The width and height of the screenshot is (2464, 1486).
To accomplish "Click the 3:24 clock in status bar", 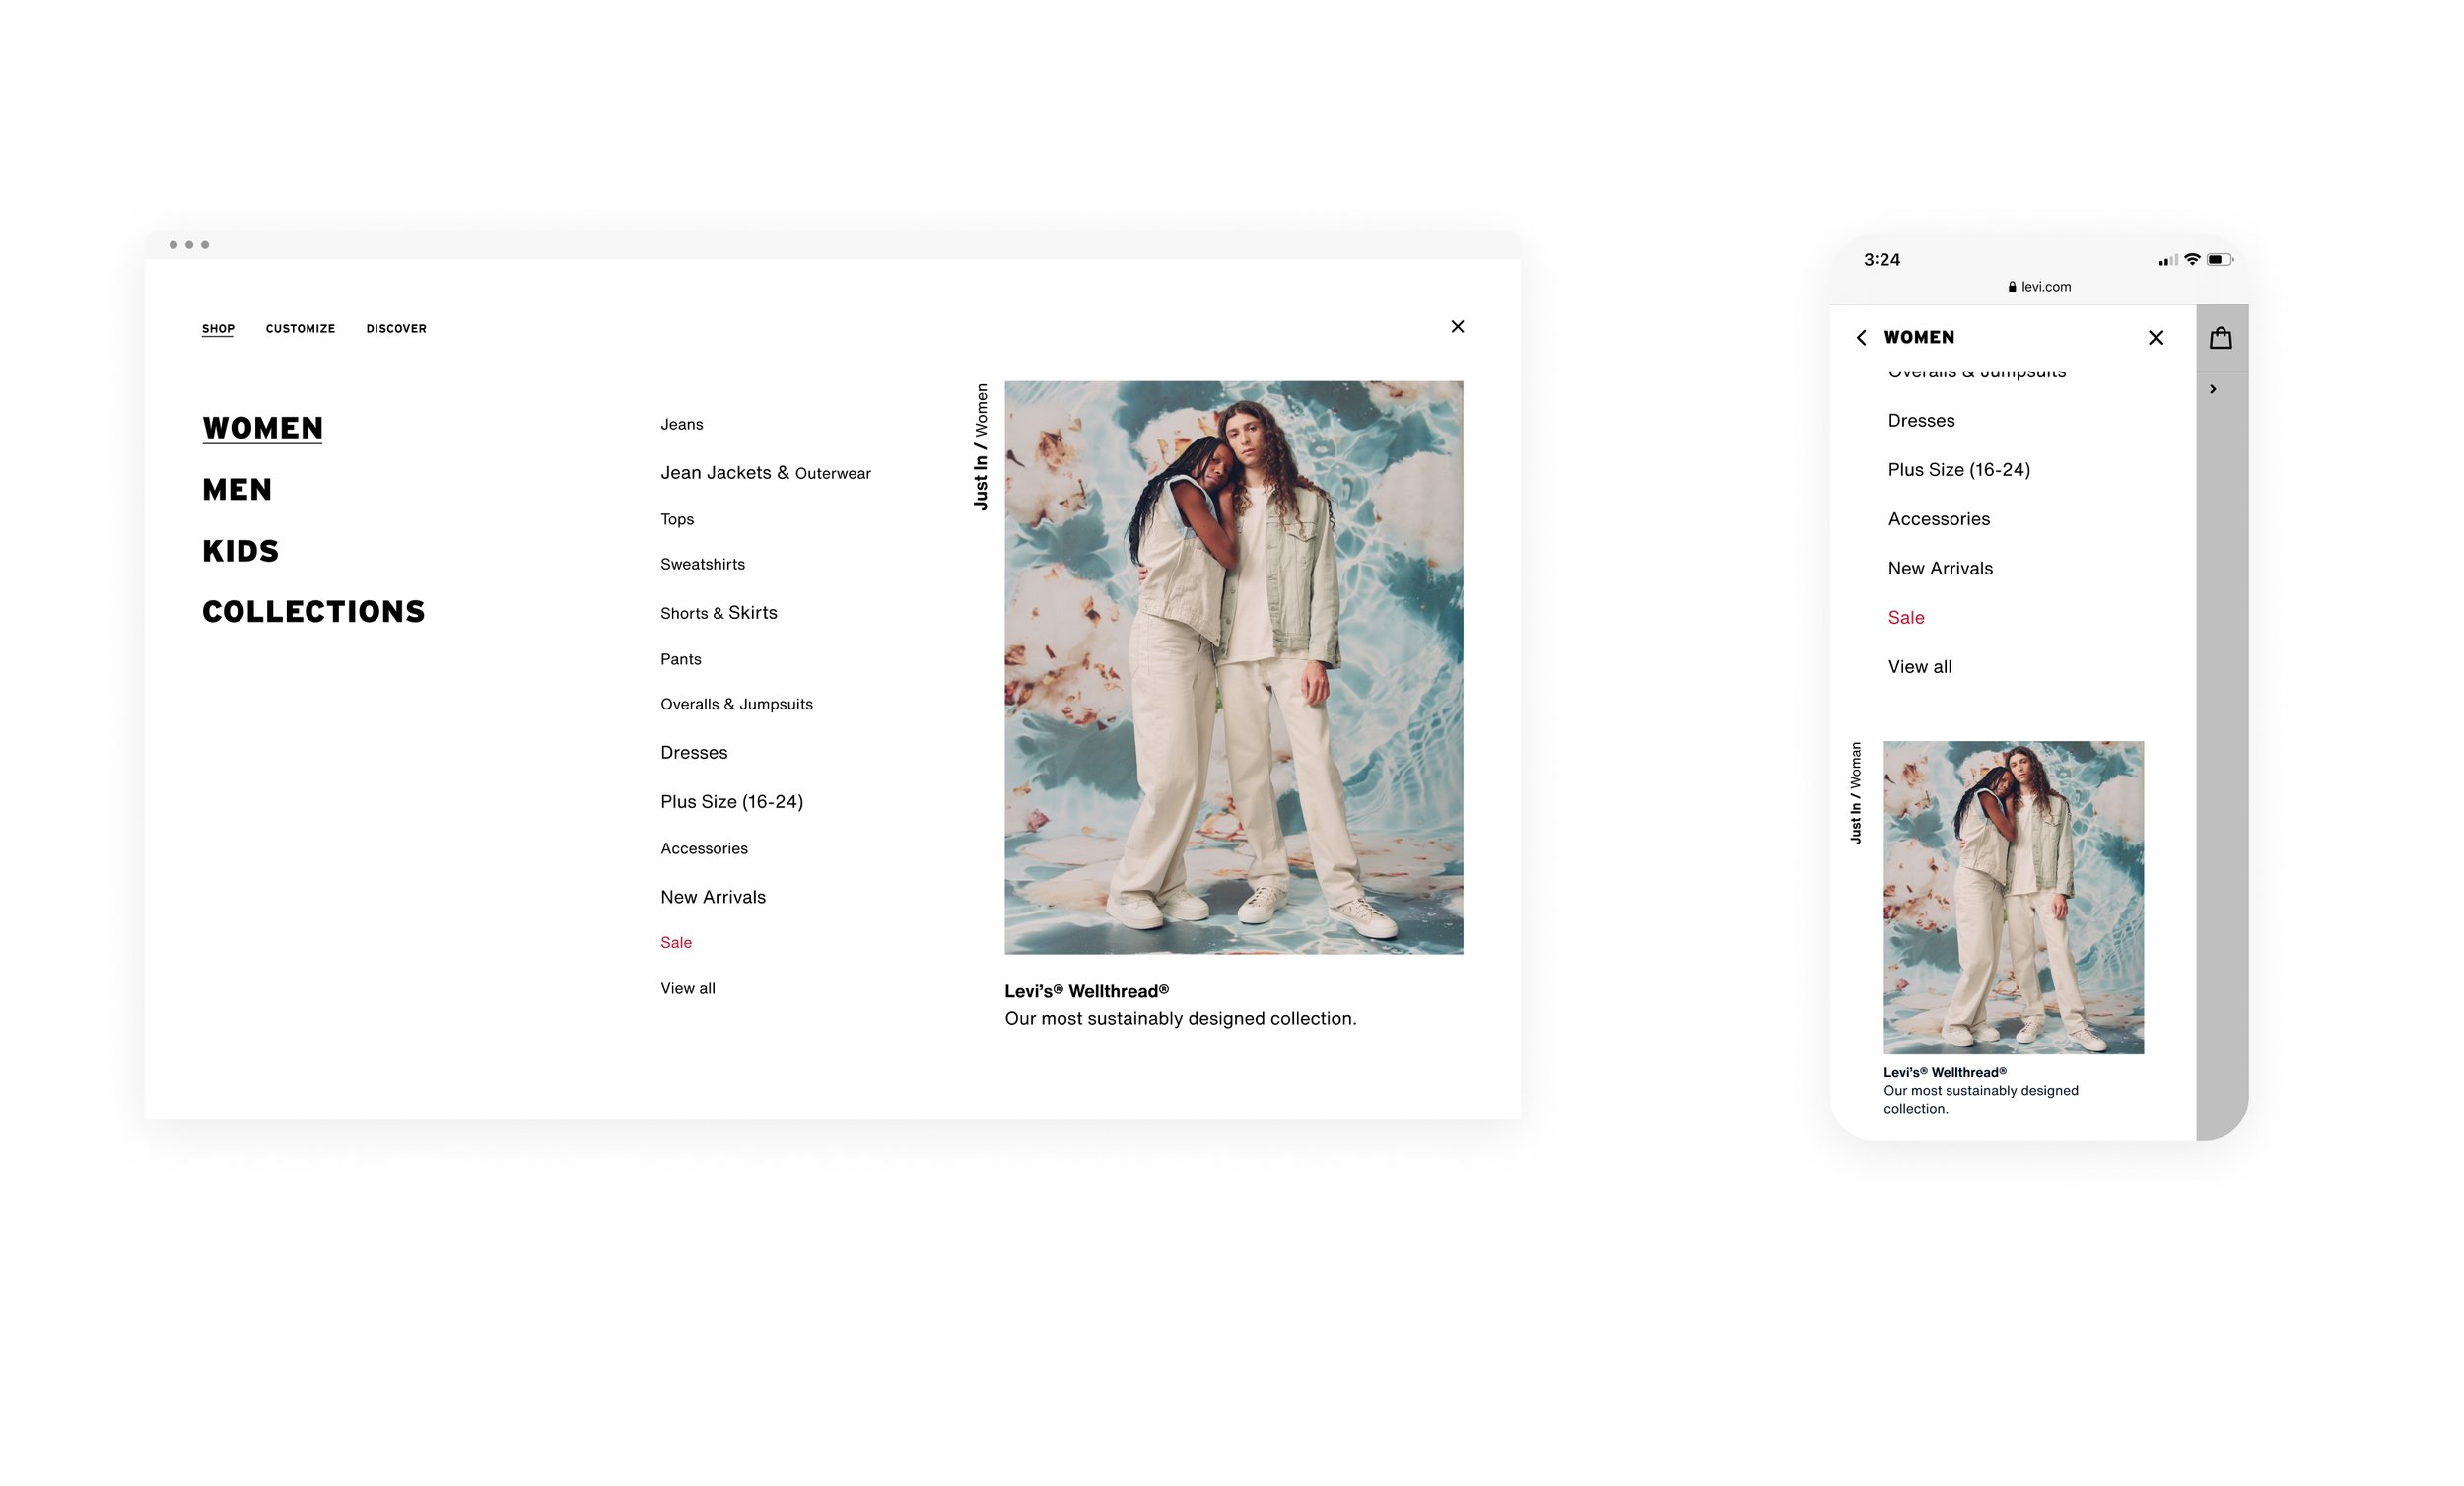I will [1881, 260].
